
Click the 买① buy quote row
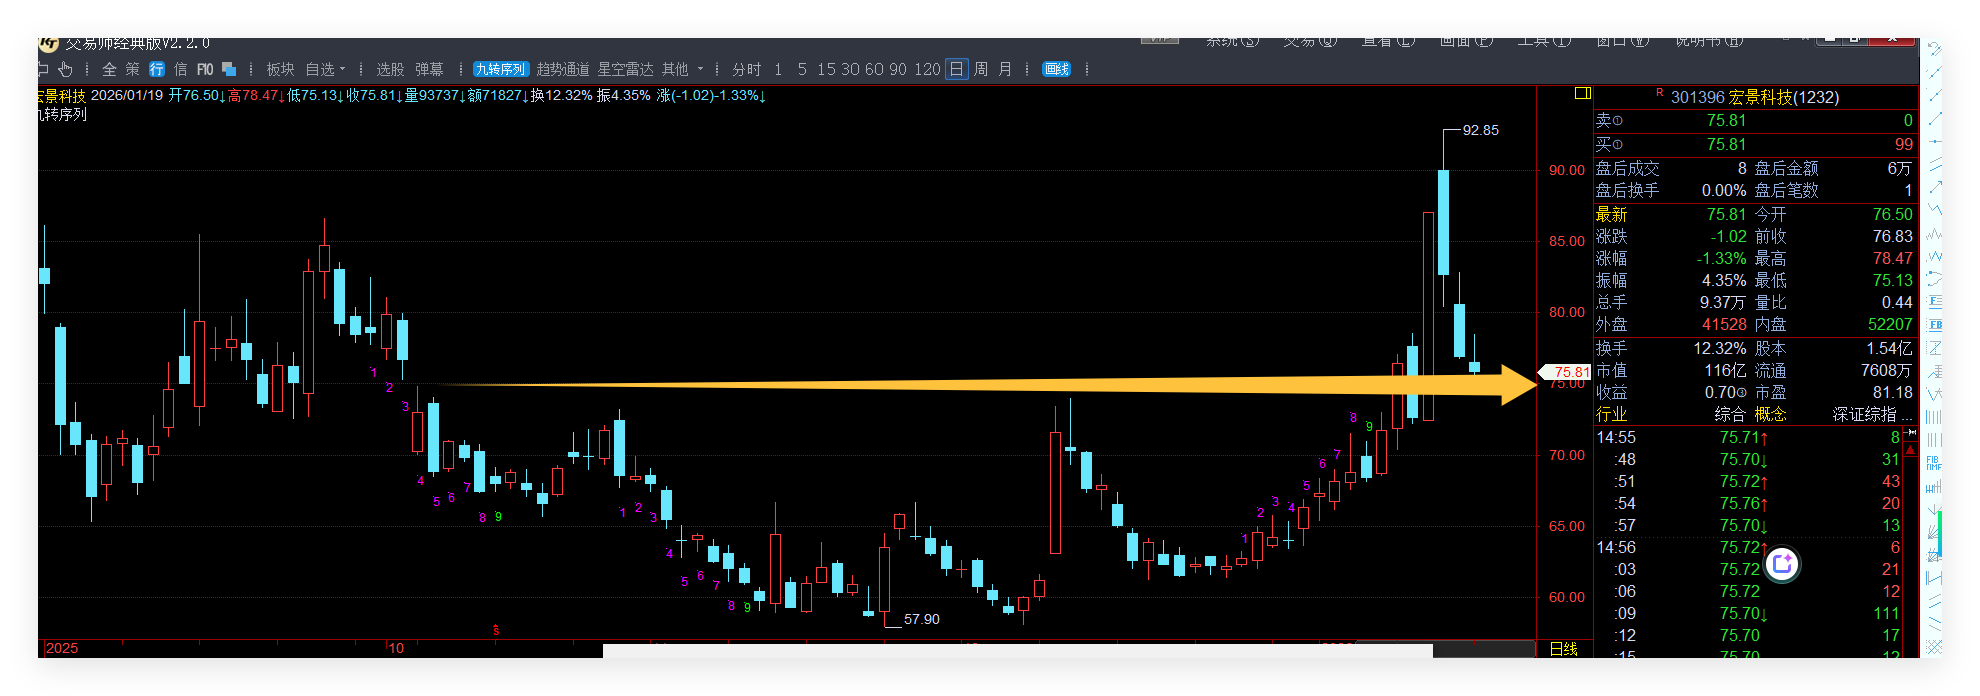1755,144
